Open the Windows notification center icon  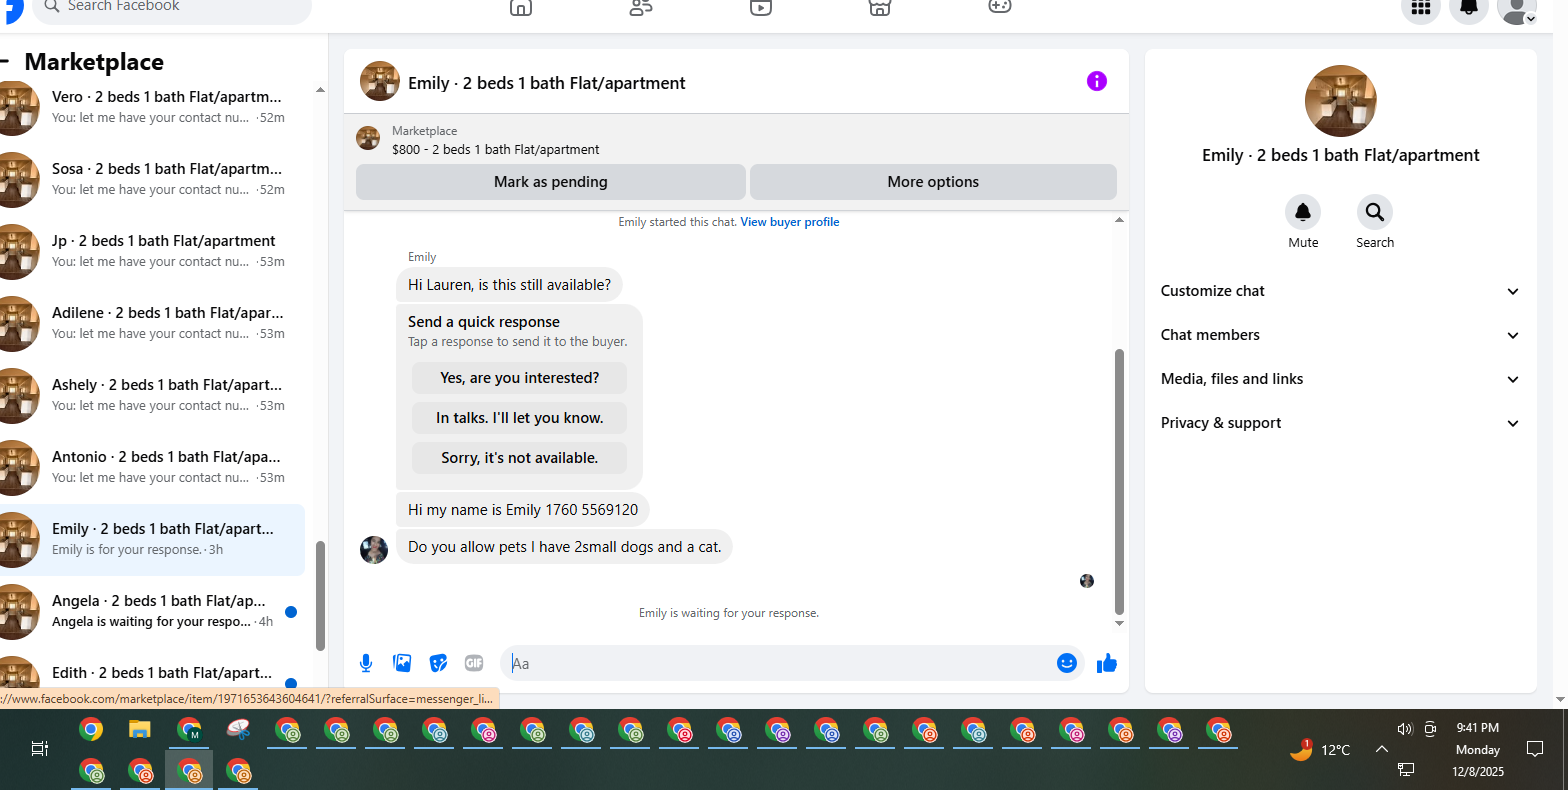[1535, 749]
